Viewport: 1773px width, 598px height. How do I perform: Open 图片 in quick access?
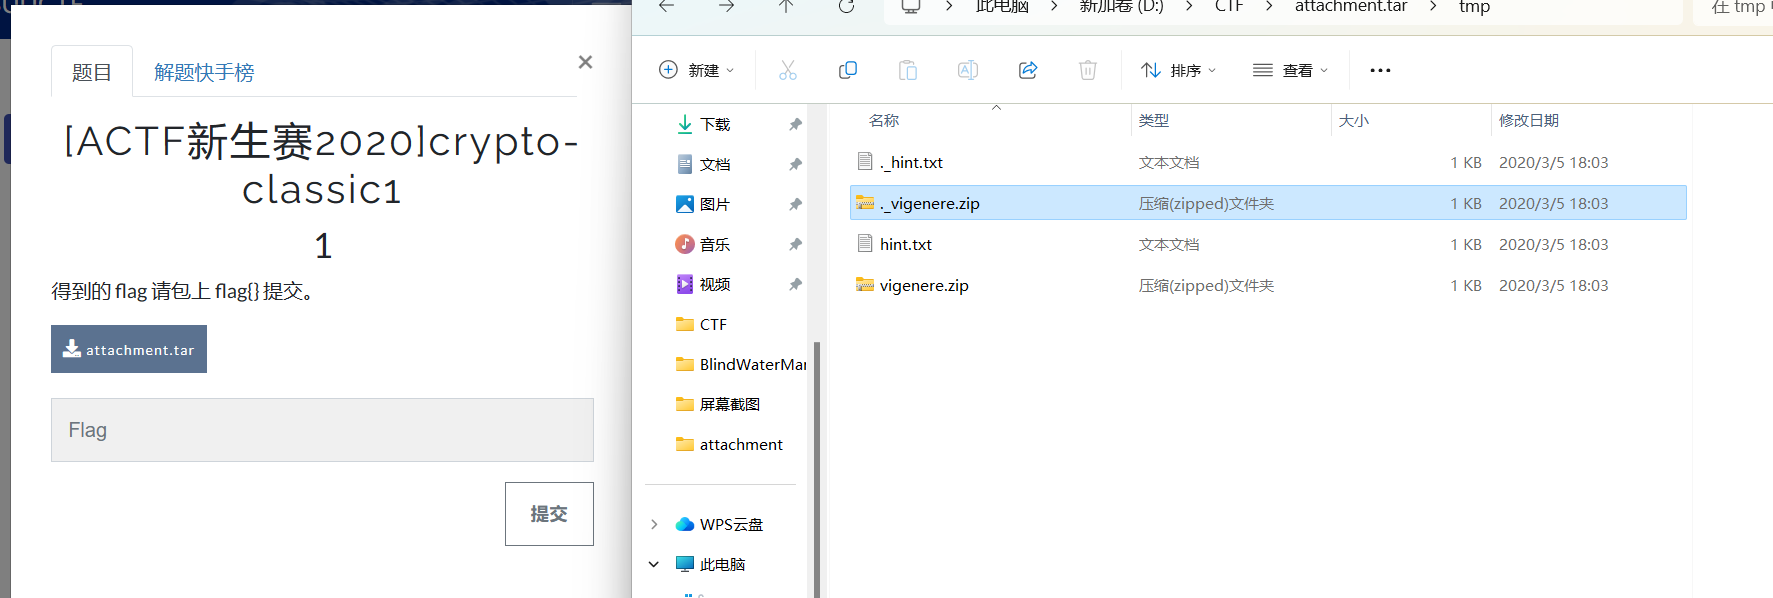click(x=715, y=204)
